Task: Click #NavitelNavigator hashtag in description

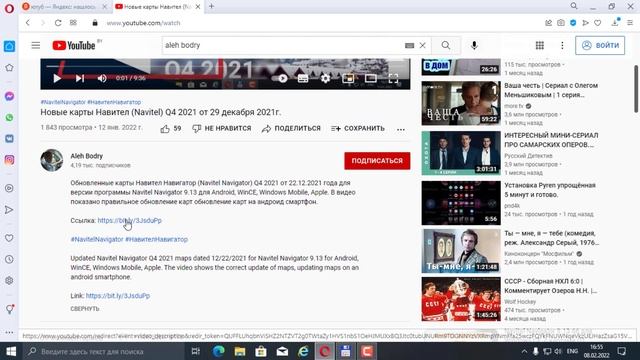Action: tap(97, 239)
